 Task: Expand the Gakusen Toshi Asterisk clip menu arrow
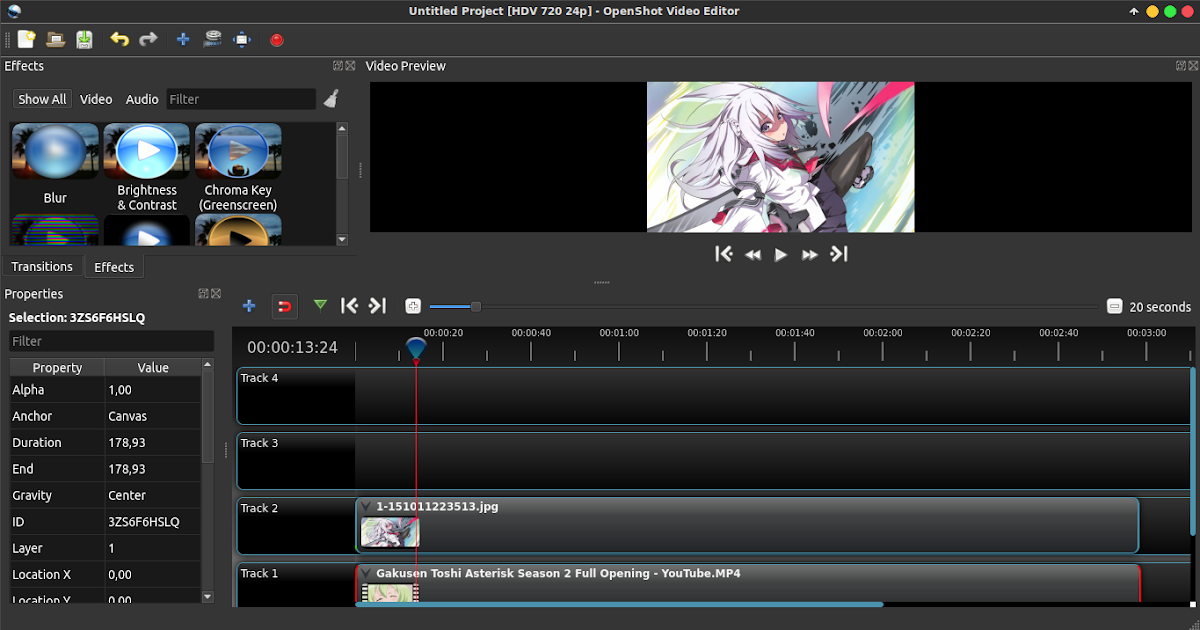pyautogui.click(x=364, y=572)
